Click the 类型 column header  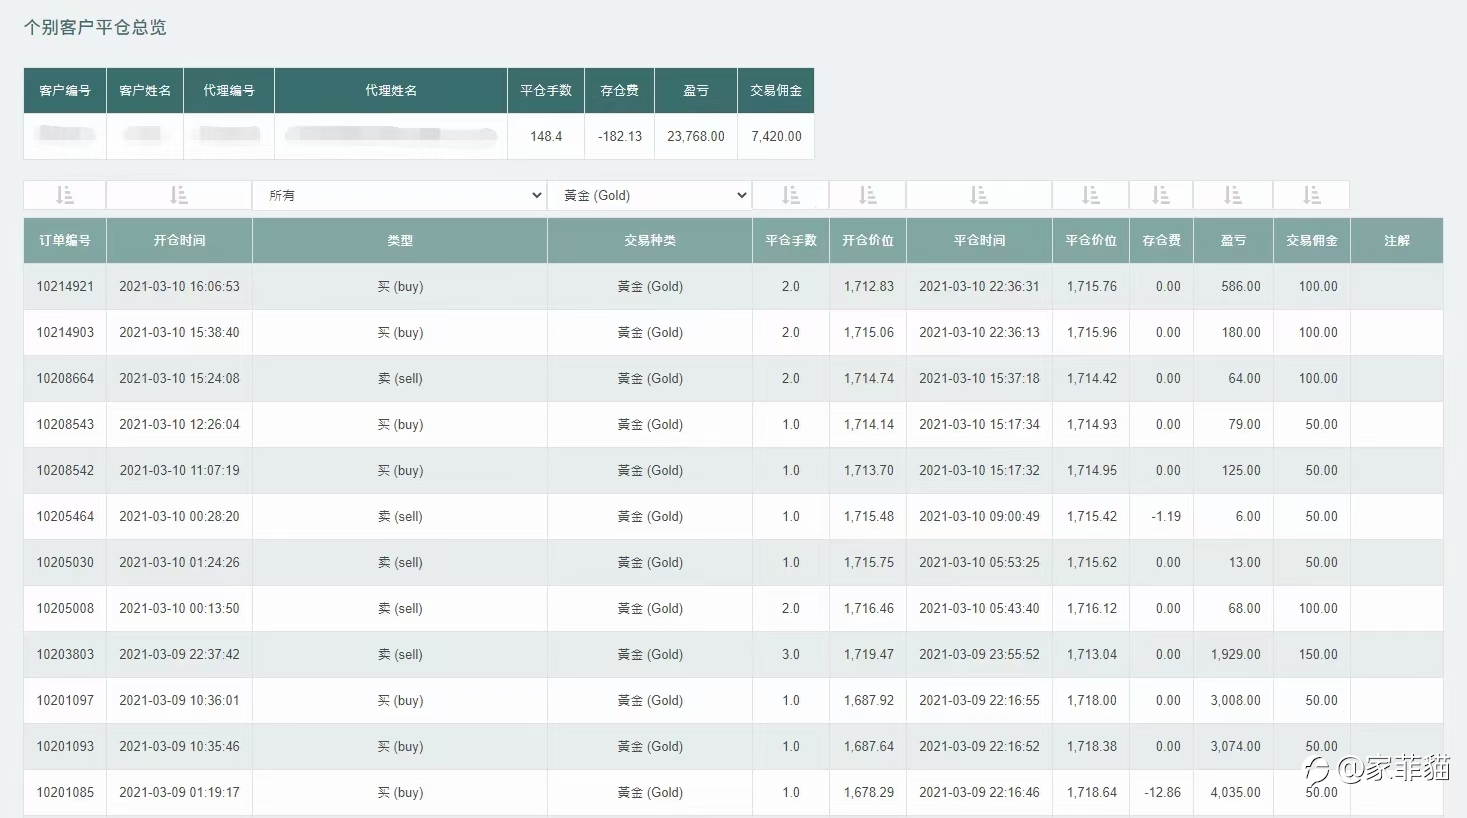(x=400, y=240)
